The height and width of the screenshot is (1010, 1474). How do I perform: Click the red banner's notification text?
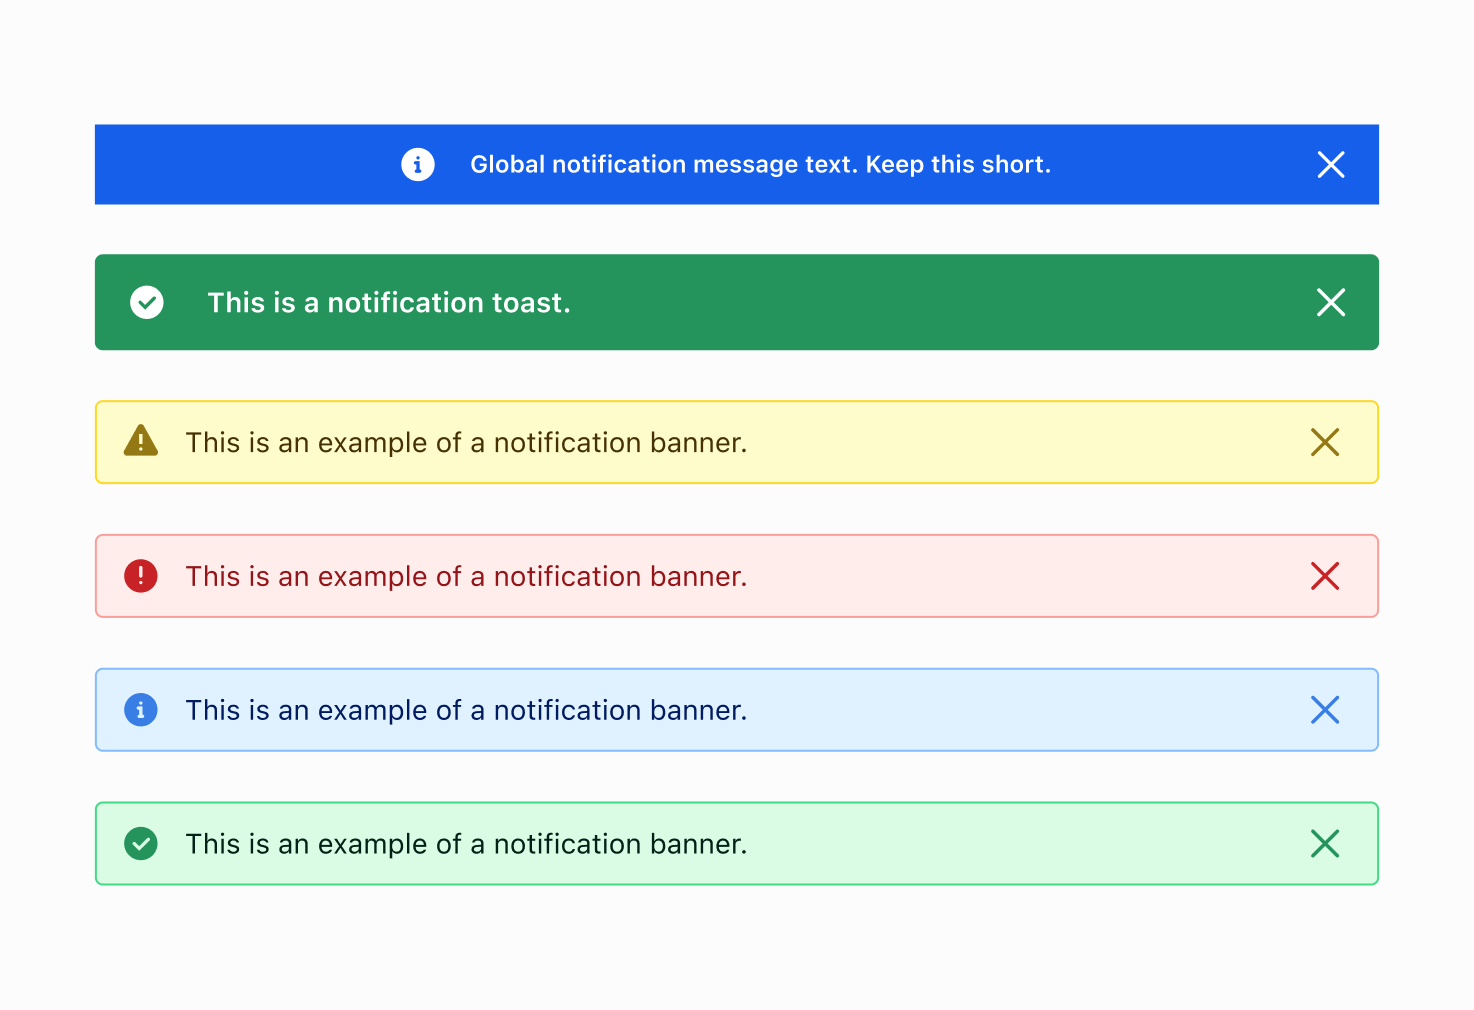click(466, 576)
